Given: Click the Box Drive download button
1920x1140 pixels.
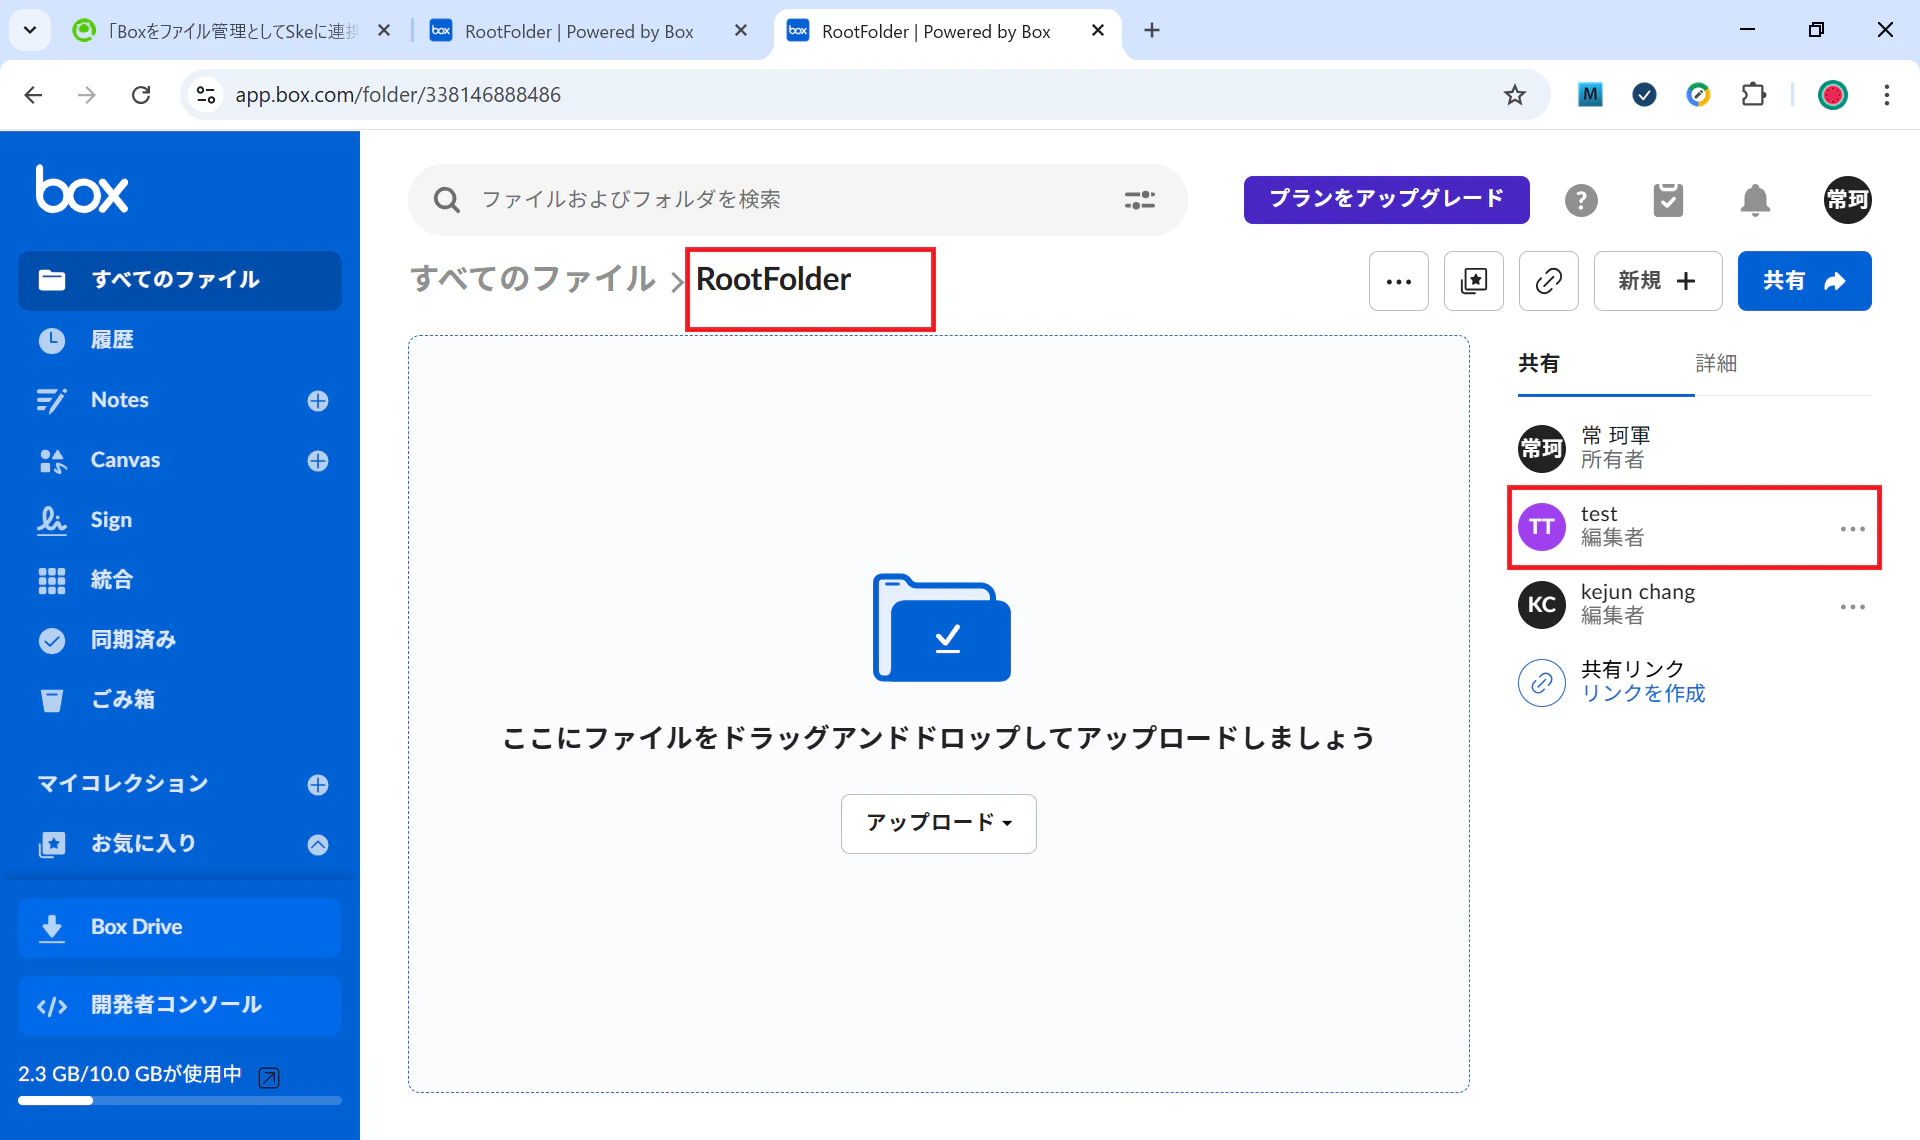Looking at the screenshot, I should (x=180, y=927).
